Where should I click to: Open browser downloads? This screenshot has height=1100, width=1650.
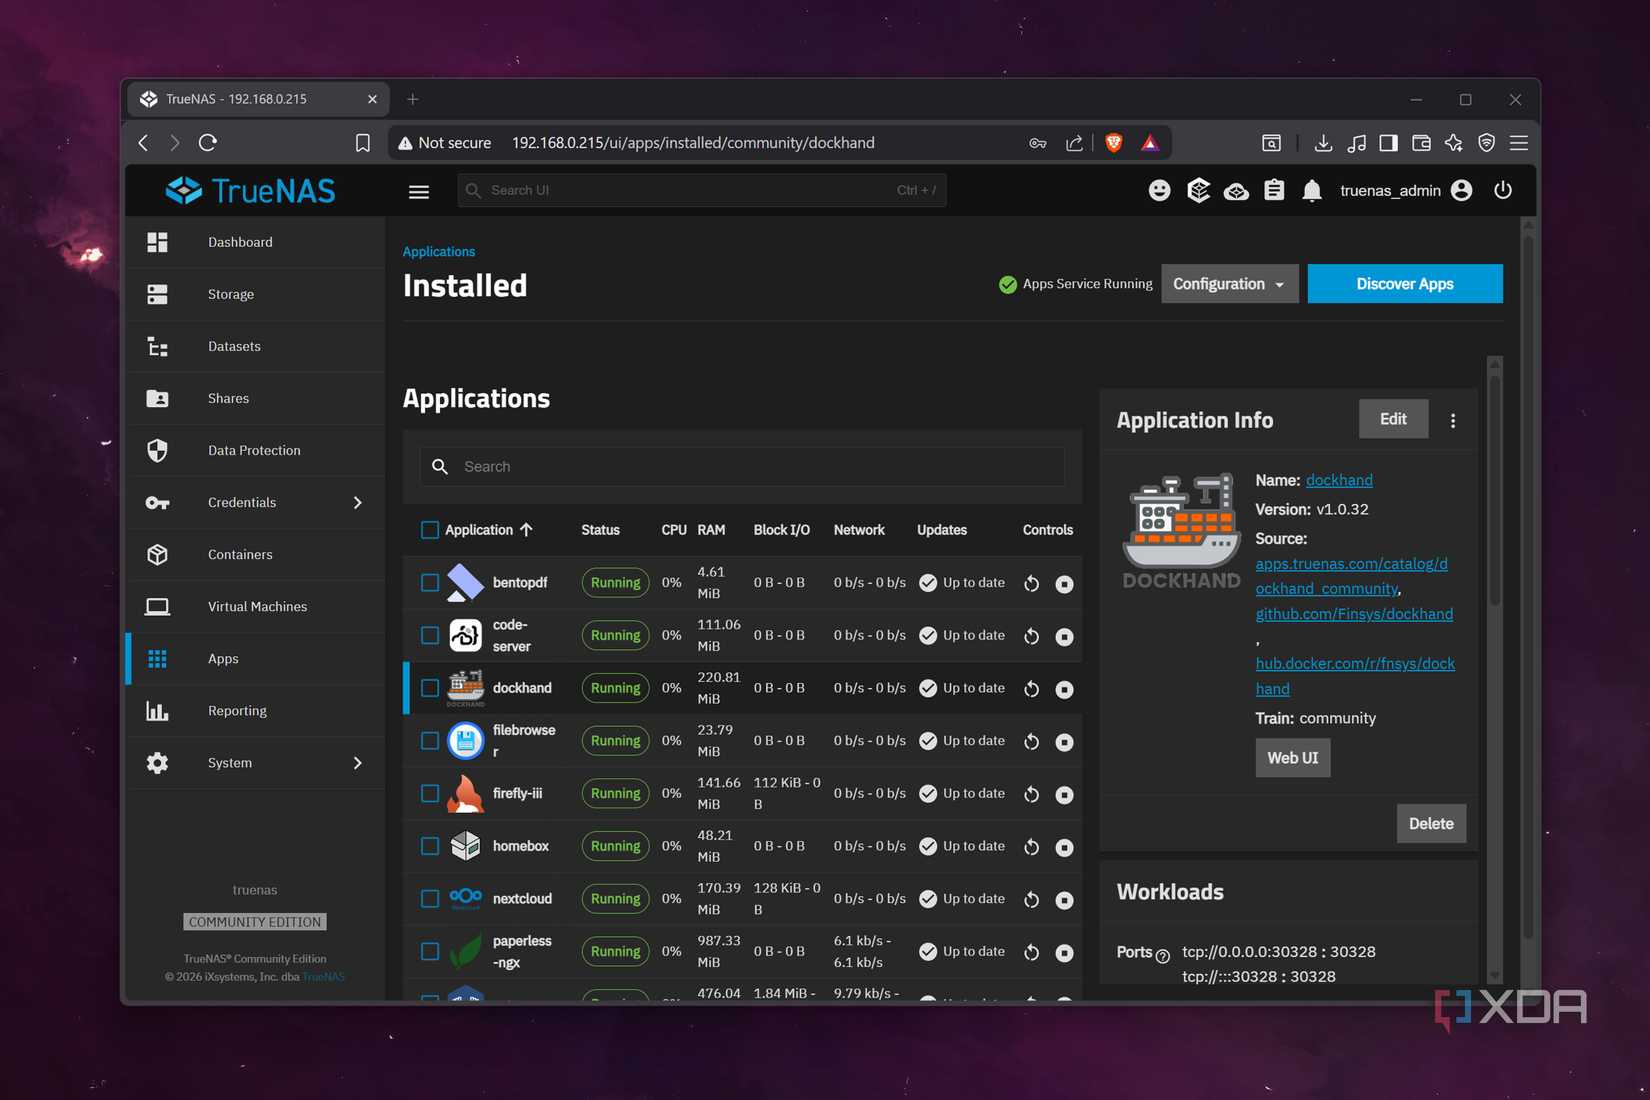coord(1323,143)
